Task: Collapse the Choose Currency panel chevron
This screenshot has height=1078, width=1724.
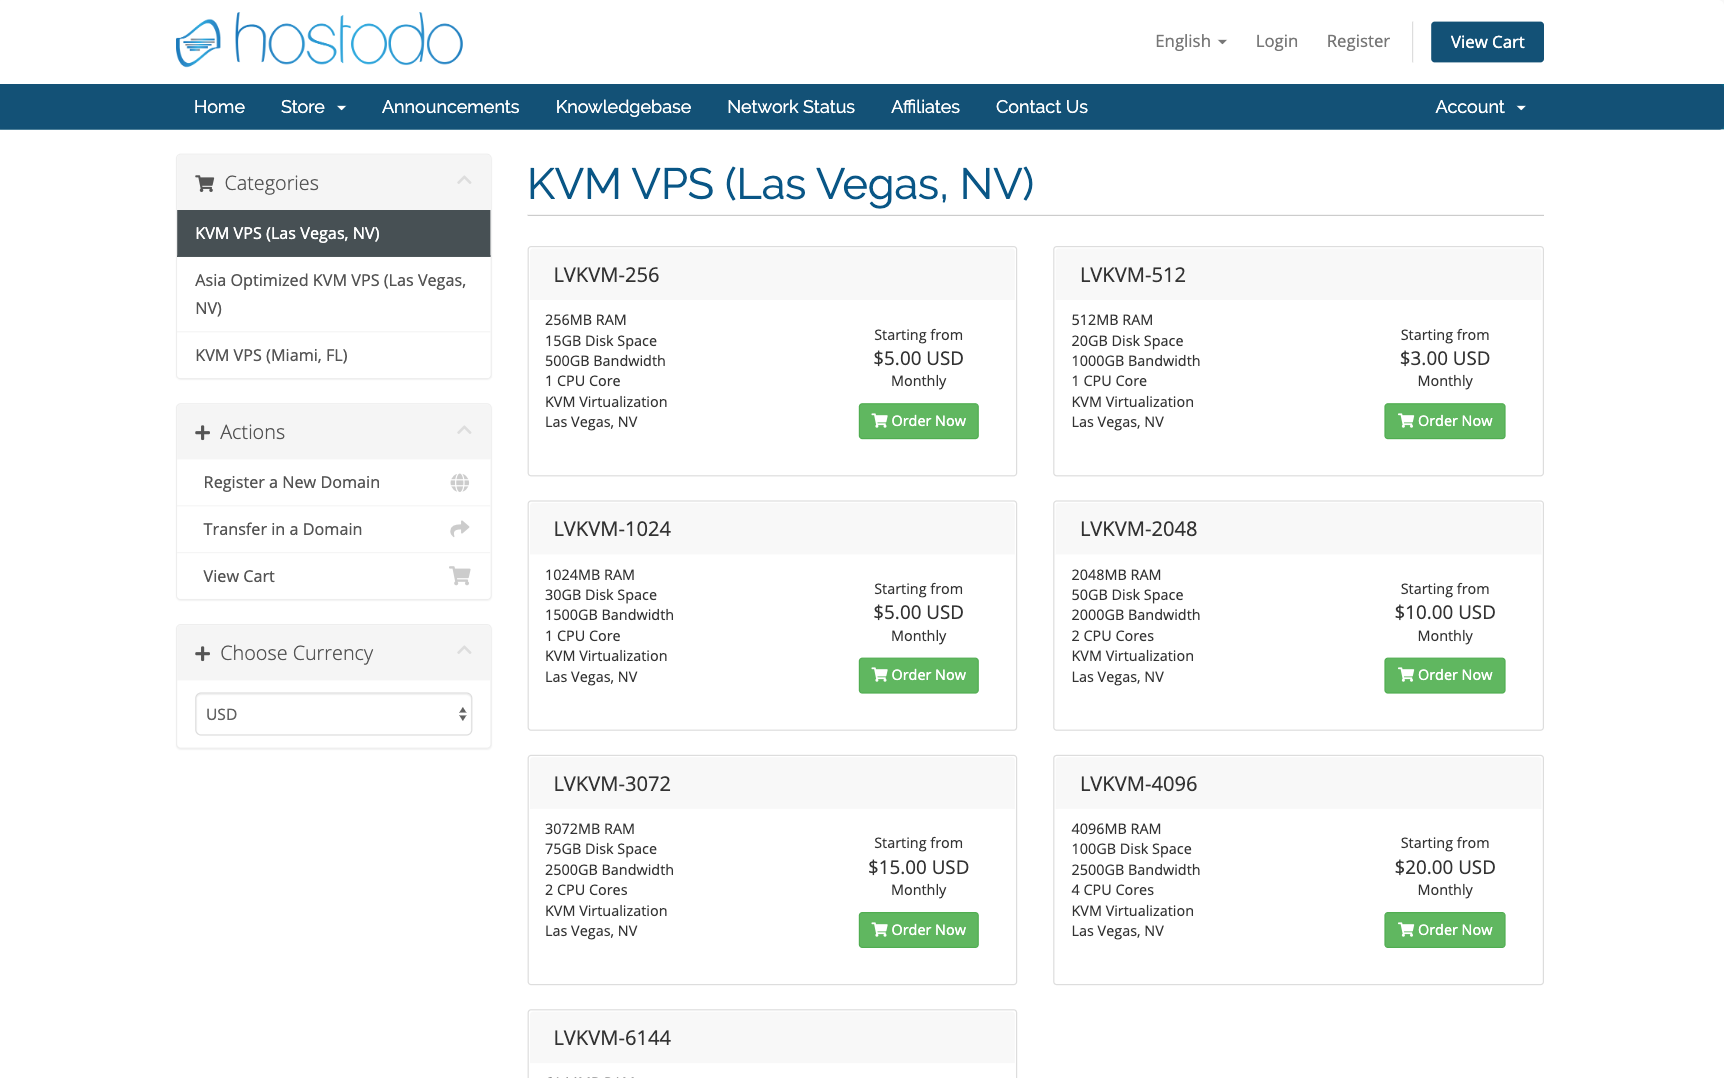Action: click(x=464, y=651)
